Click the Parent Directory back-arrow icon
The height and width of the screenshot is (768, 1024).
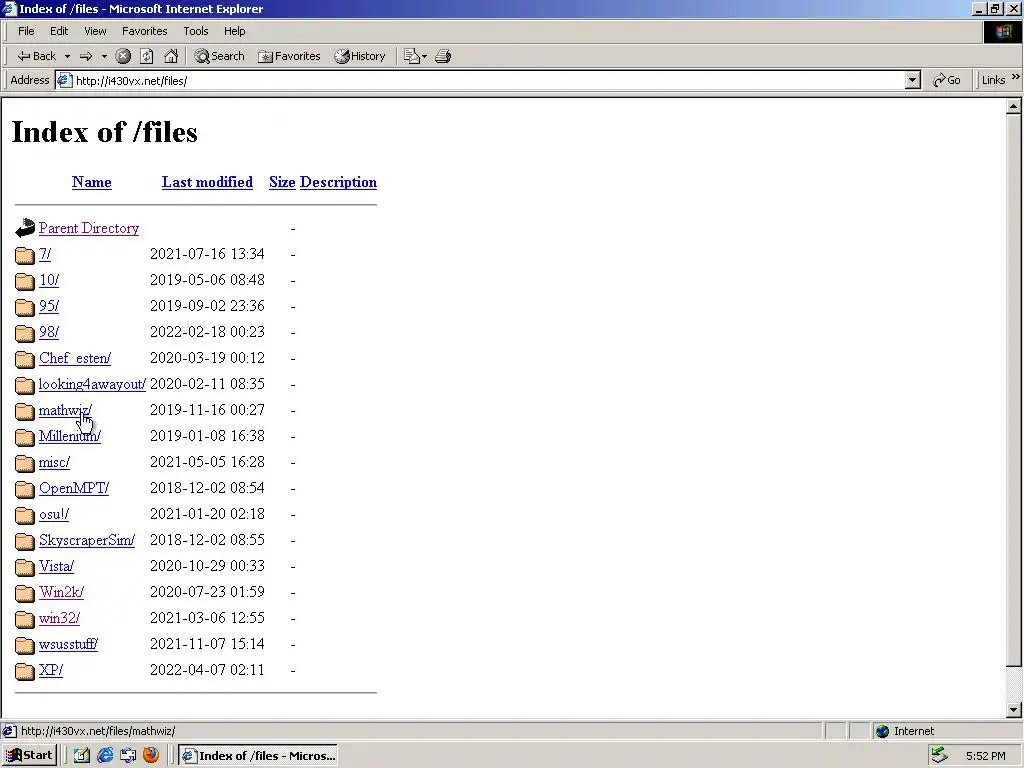coord(25,228)
